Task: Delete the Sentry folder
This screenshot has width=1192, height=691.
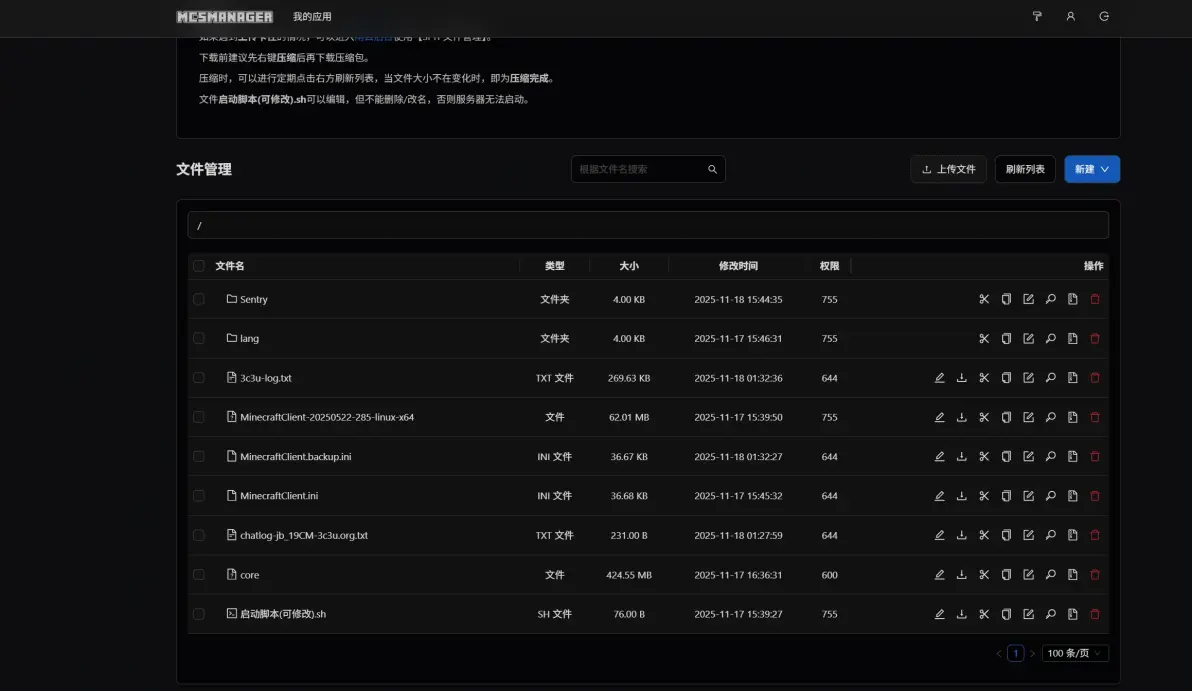Action: point(1095,300)
